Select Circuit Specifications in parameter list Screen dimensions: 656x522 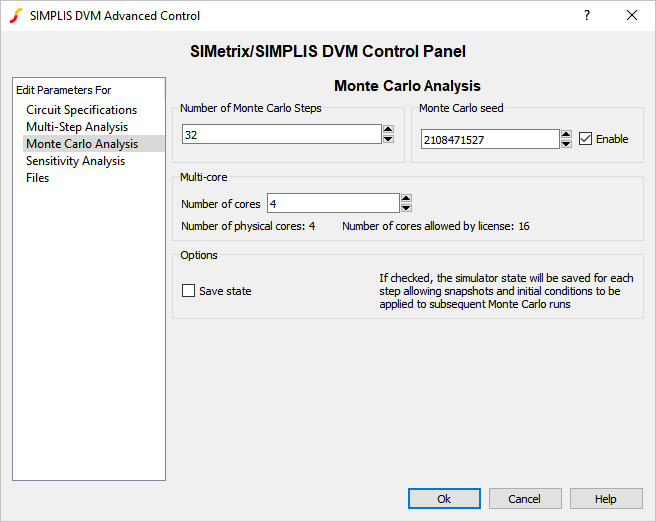click(82, 110)
